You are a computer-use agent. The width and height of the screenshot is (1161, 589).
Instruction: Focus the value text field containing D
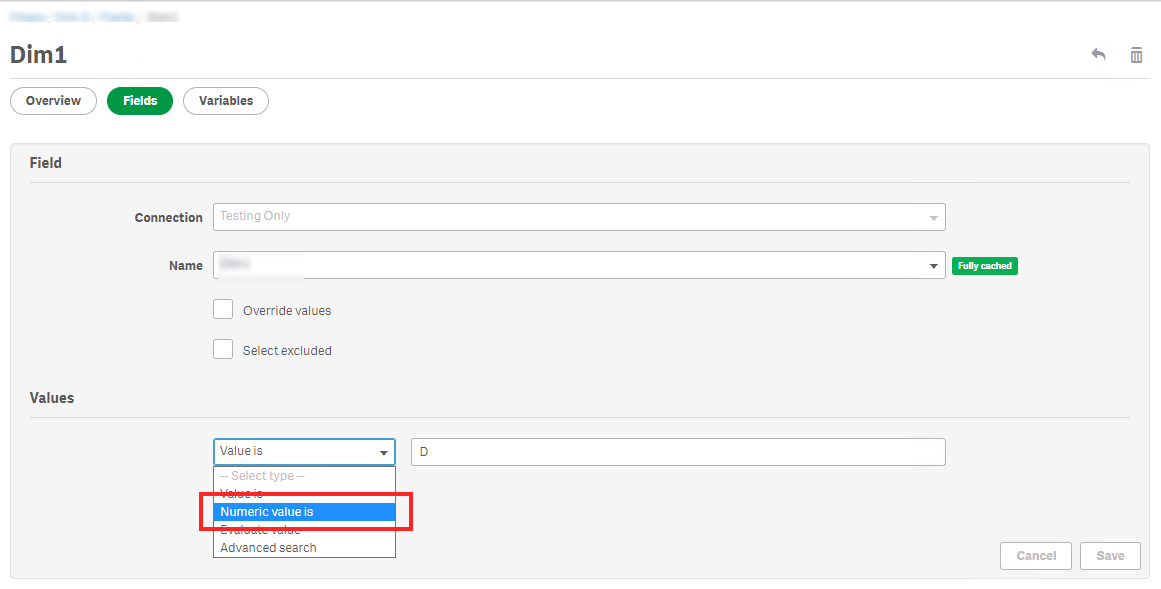tap(678, 452)
